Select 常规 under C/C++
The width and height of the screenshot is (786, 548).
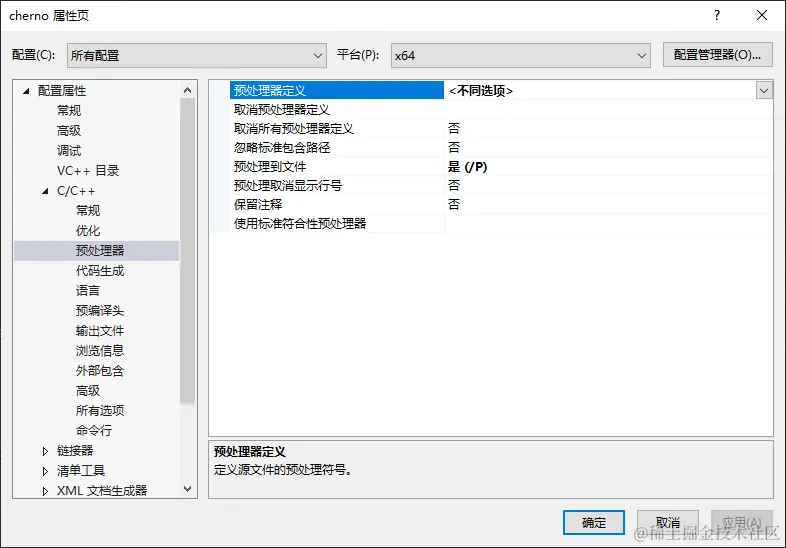click(x=88, y=211)
